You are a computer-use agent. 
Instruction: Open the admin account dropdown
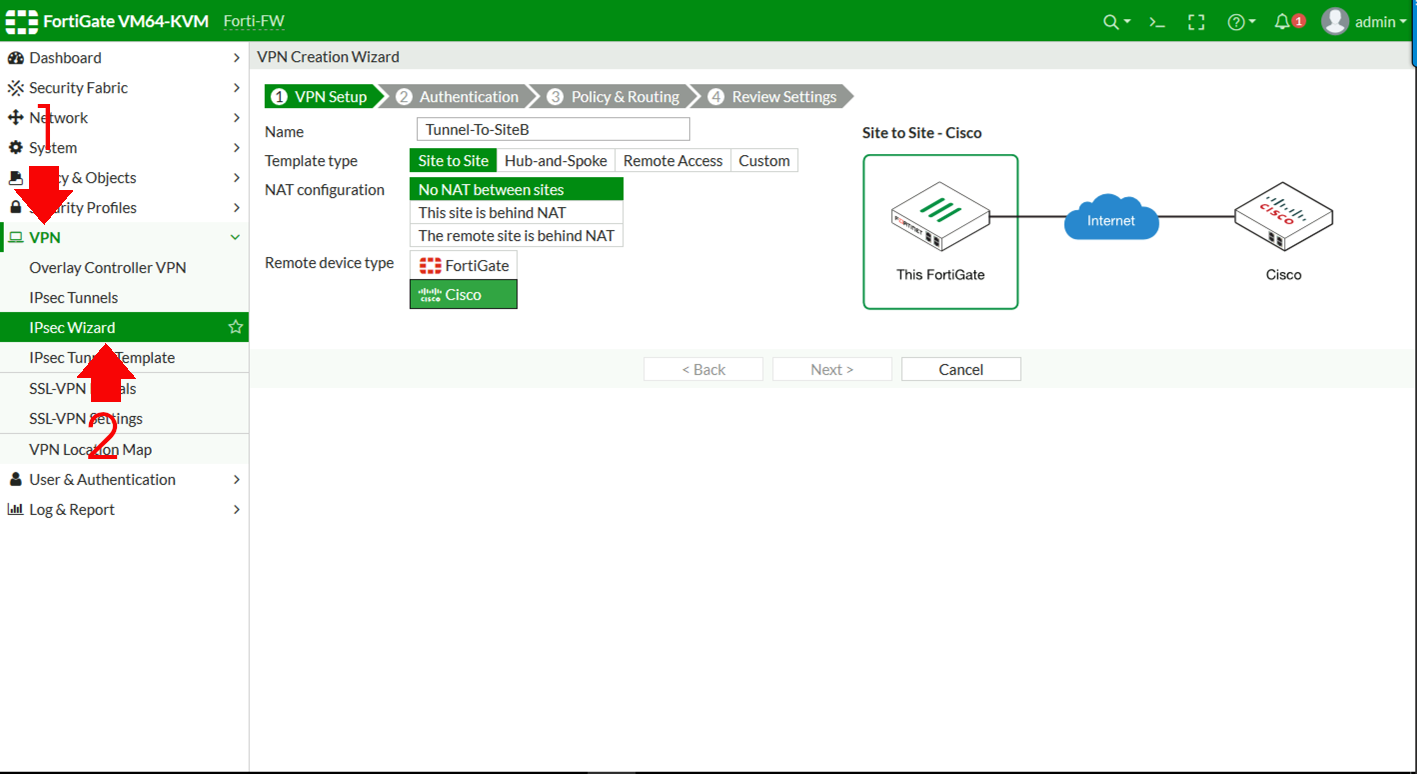pyautogui.click(x=1381, y=22)
